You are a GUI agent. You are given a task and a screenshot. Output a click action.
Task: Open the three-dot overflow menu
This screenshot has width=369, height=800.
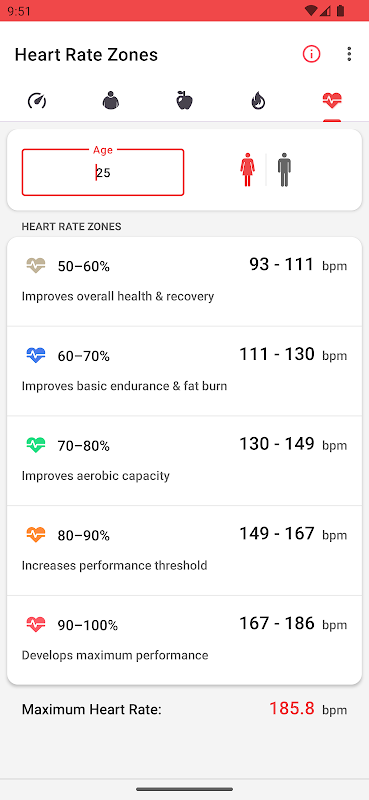[349, 54]
